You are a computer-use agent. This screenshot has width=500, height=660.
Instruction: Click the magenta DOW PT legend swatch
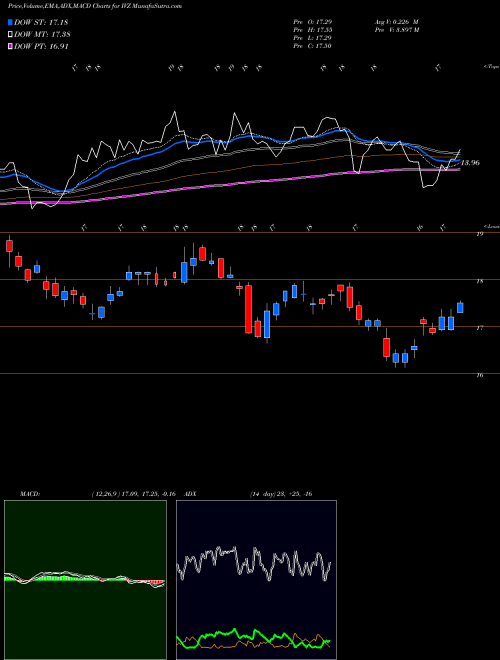tap(11, 47)
